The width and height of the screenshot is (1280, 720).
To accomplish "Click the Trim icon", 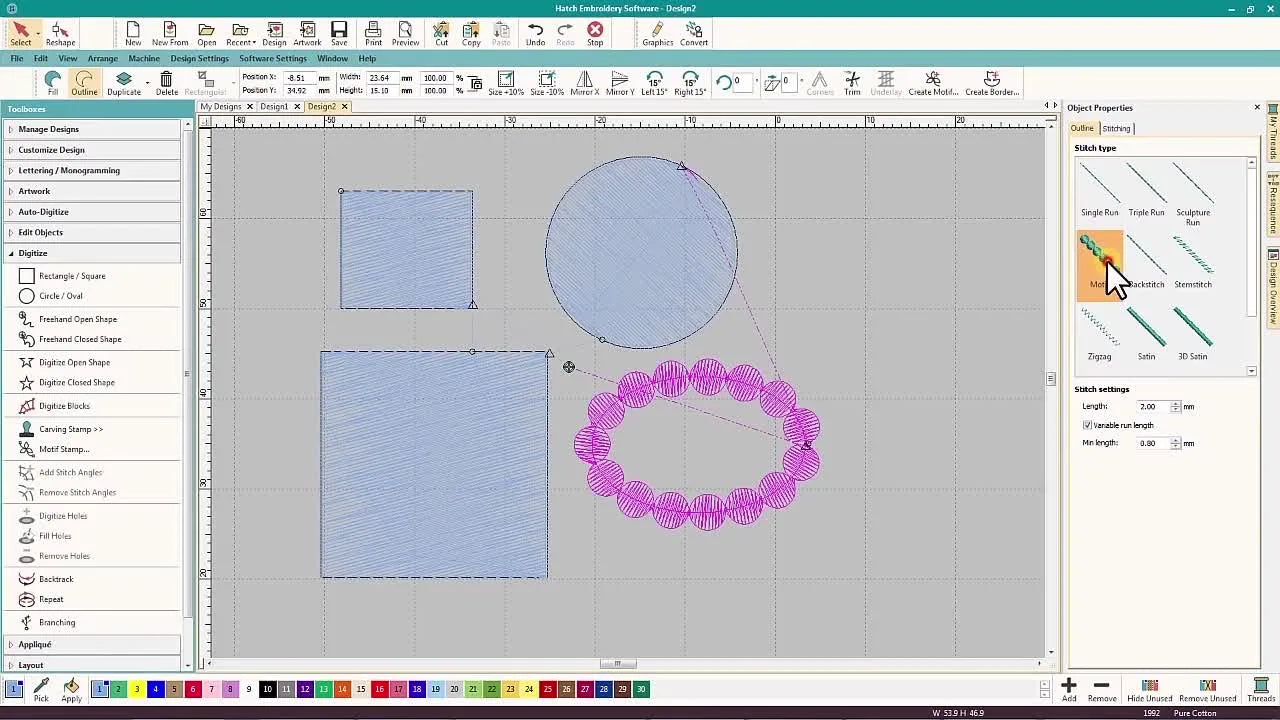I will pos(852,83).
